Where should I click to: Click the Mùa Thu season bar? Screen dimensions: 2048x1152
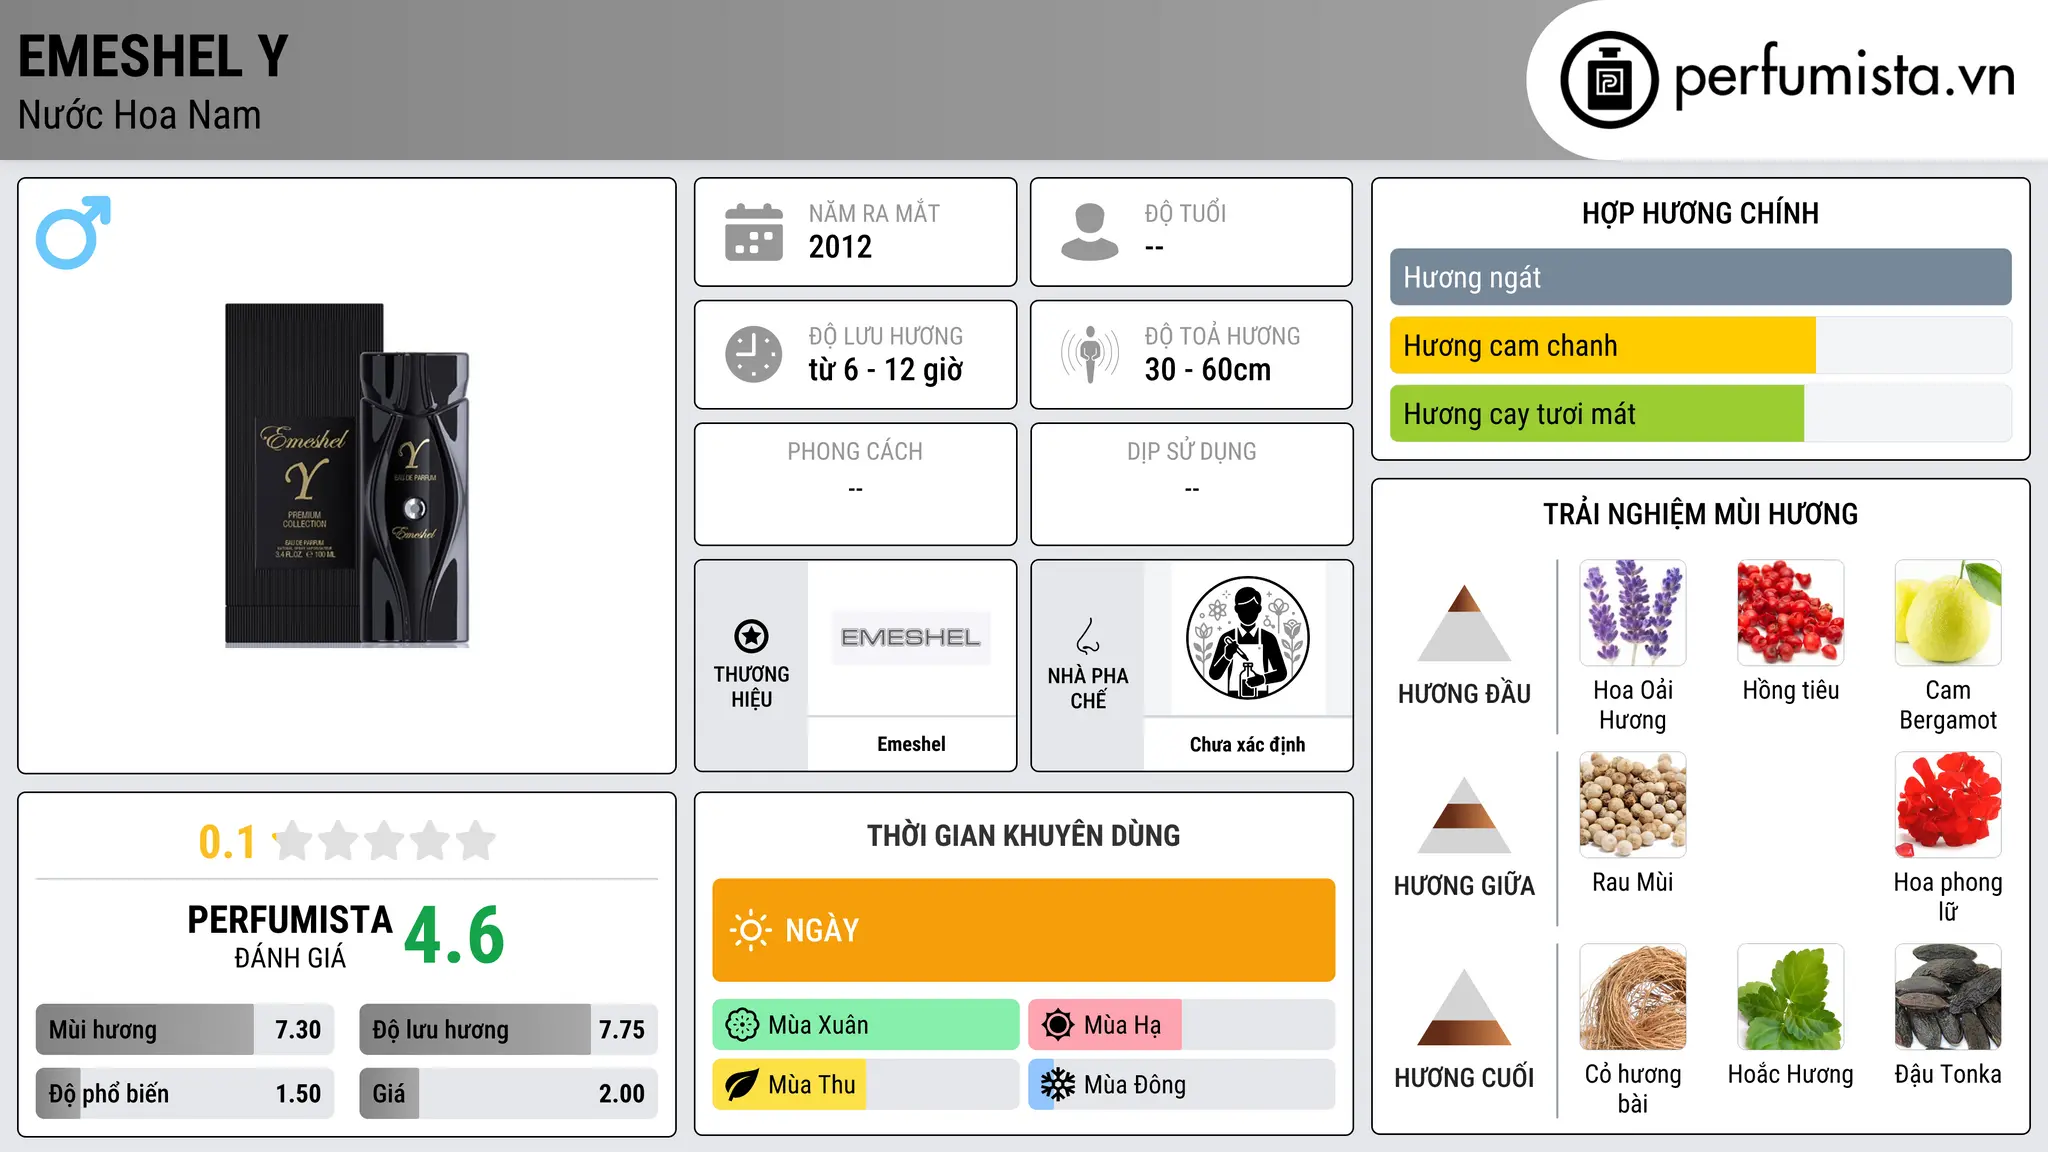[866, 1085]
